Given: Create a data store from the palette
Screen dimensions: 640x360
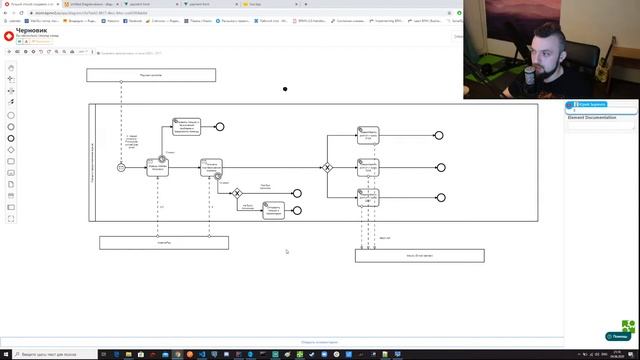Looking at the screenshot, I should coord(11,196).
